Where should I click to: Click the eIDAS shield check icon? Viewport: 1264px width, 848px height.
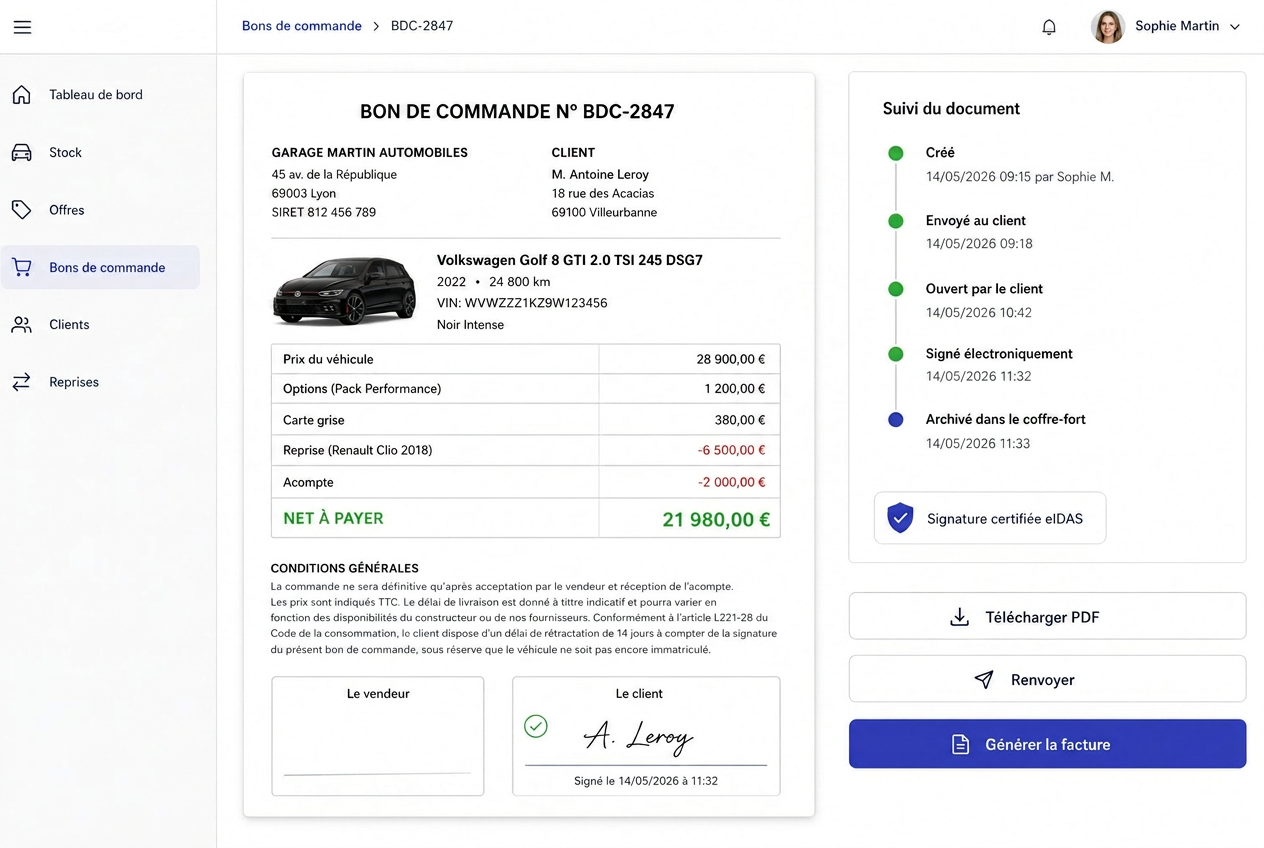click(x=901, y=518)
